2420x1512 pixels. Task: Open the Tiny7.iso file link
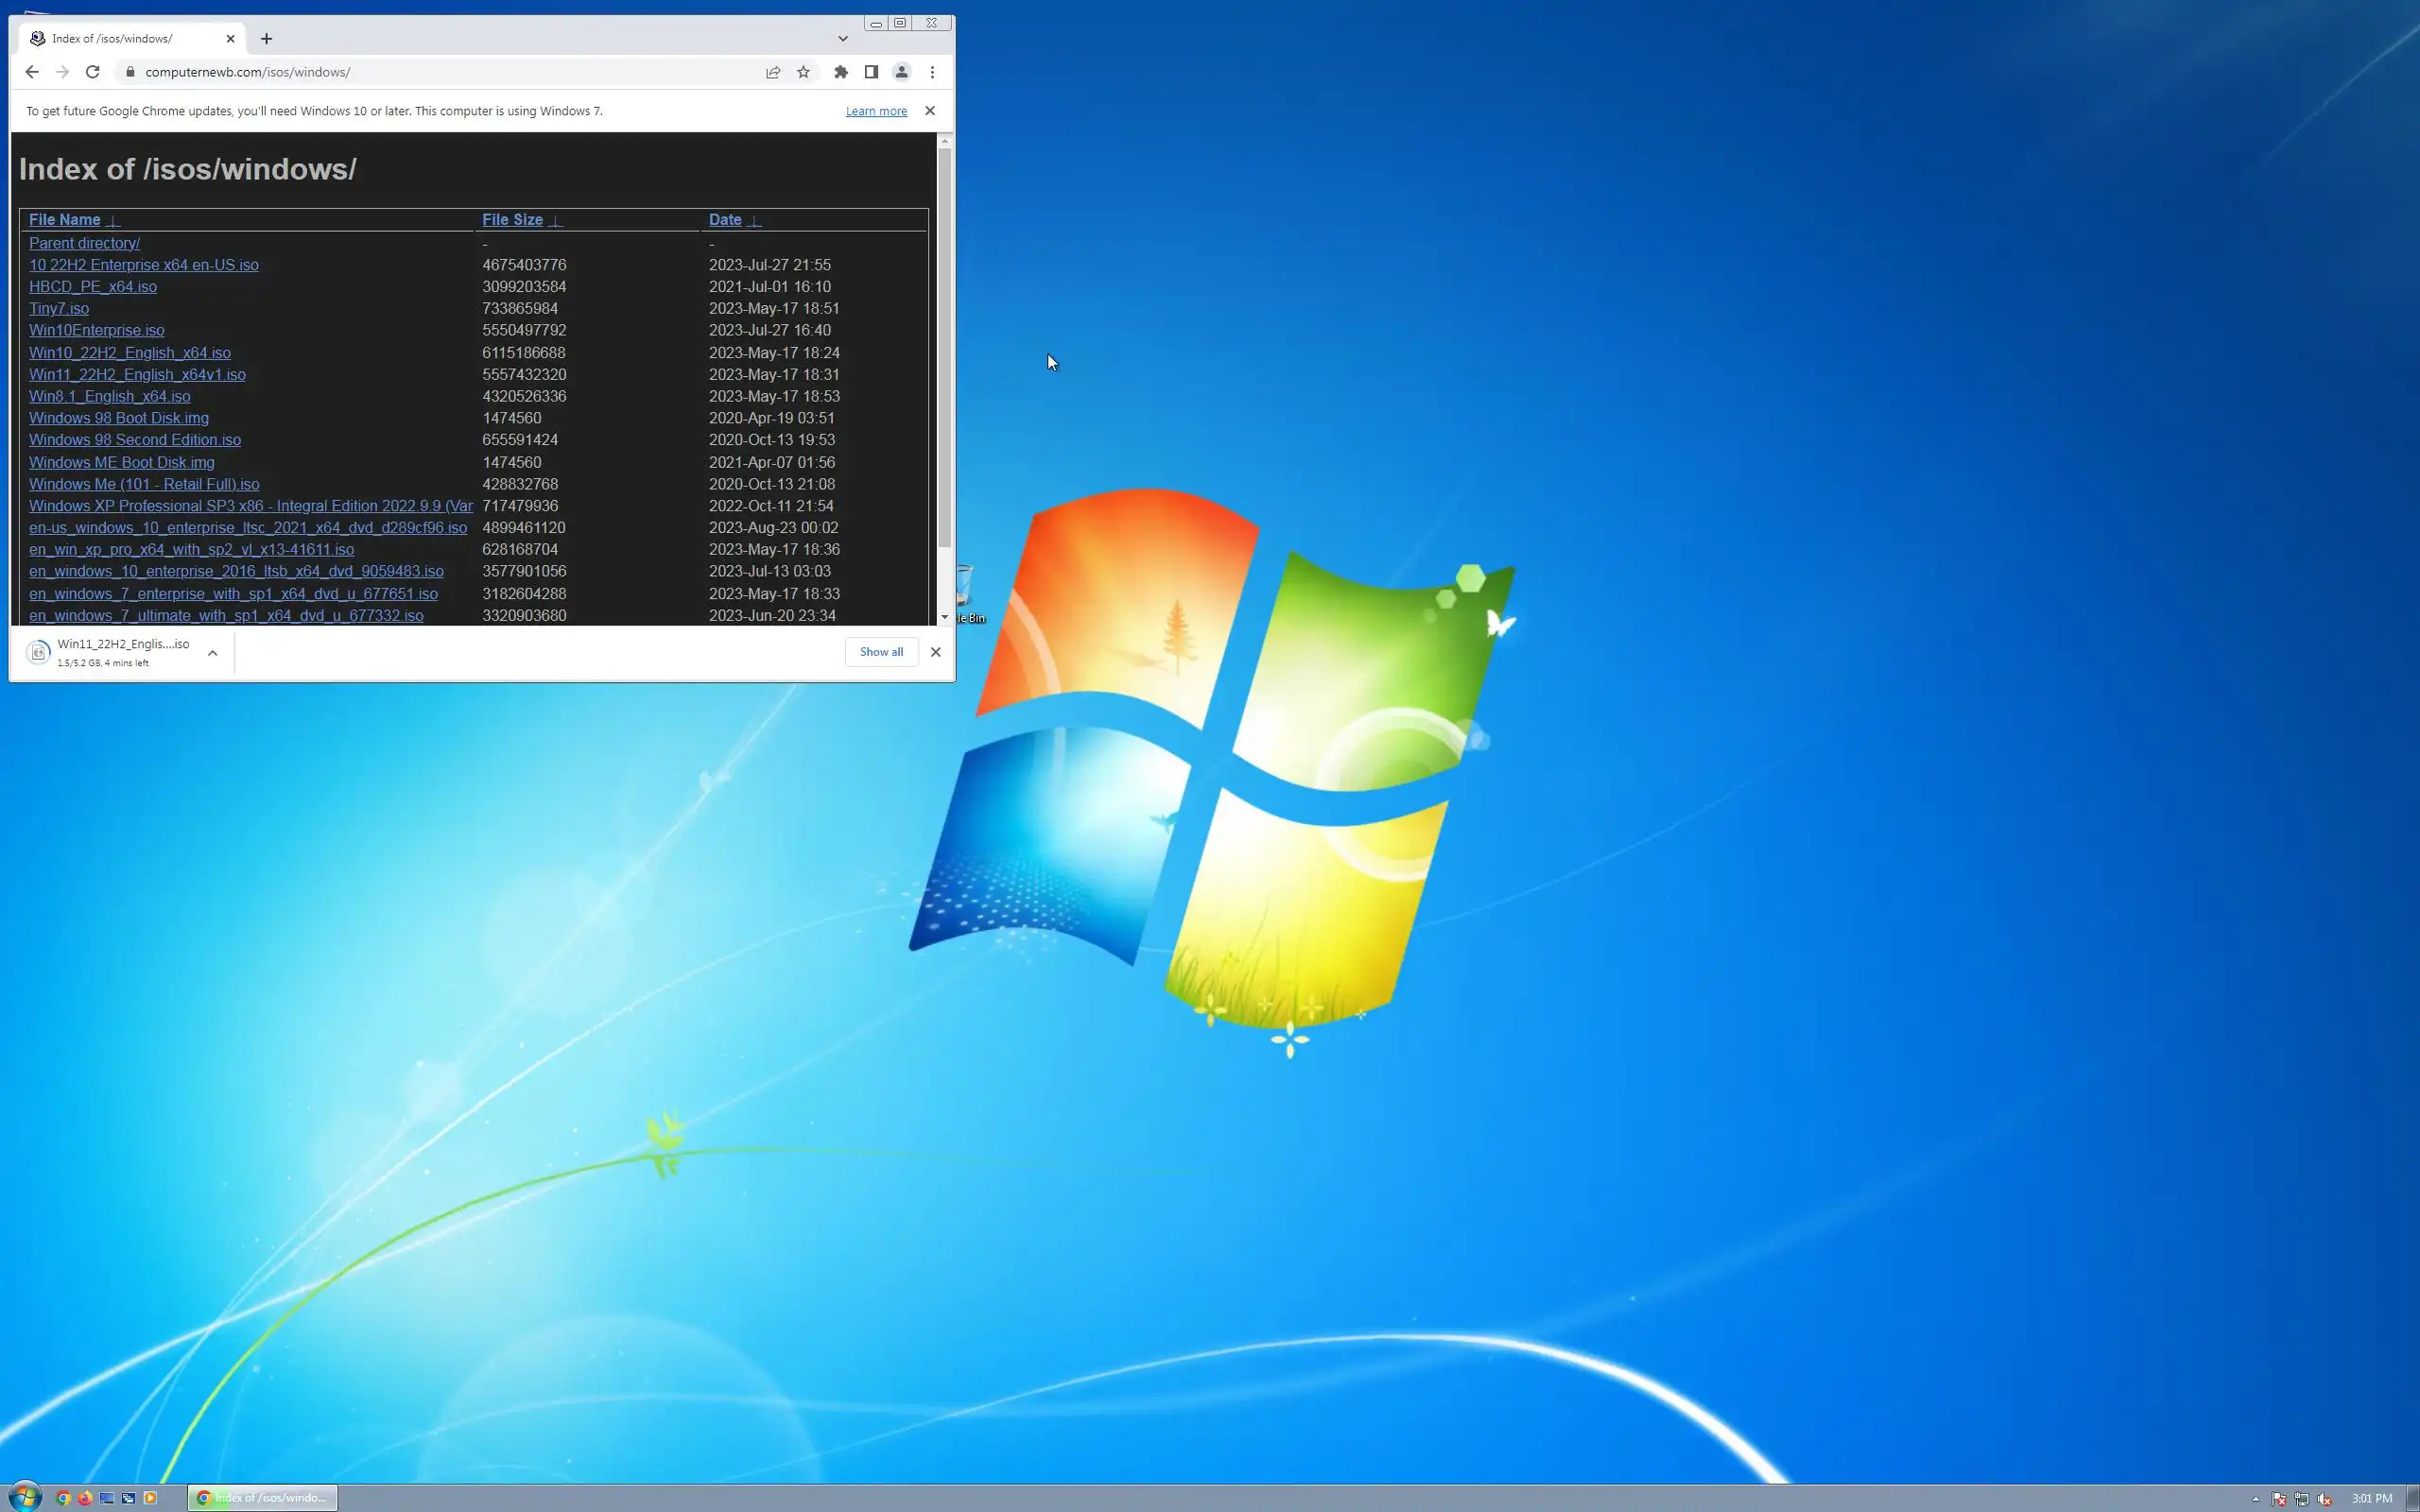point(59,309)
